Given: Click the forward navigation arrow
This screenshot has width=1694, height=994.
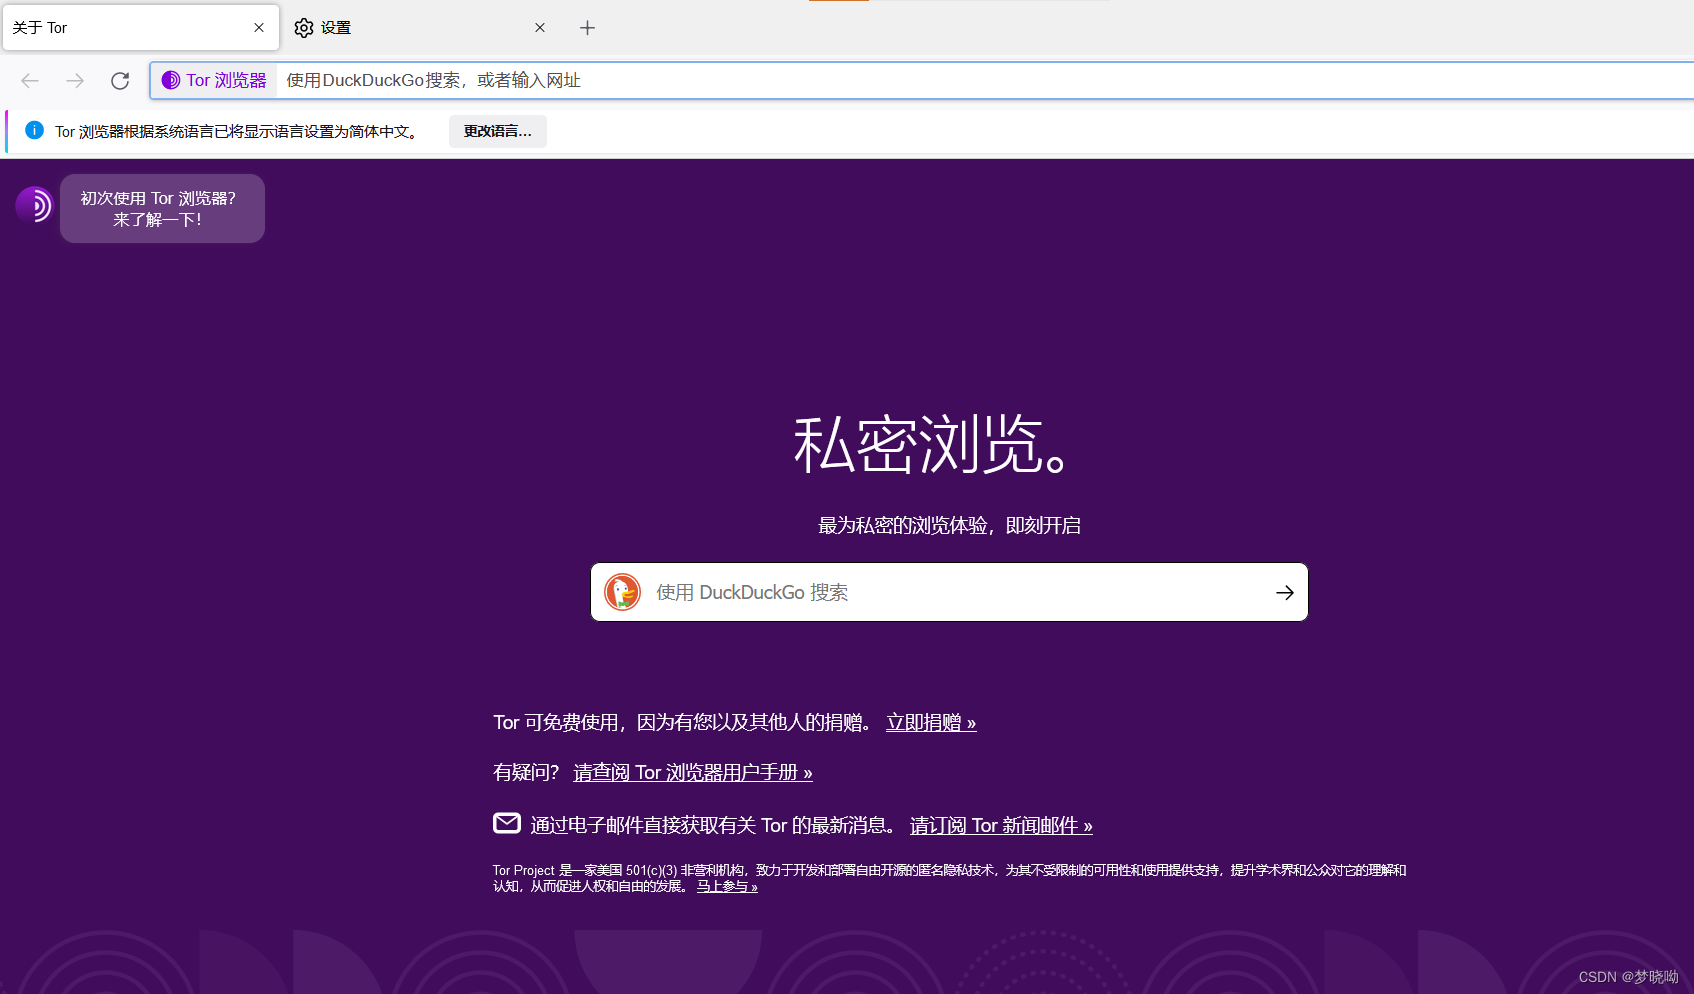Looking at the screenshot, I should tap(74, 80).
